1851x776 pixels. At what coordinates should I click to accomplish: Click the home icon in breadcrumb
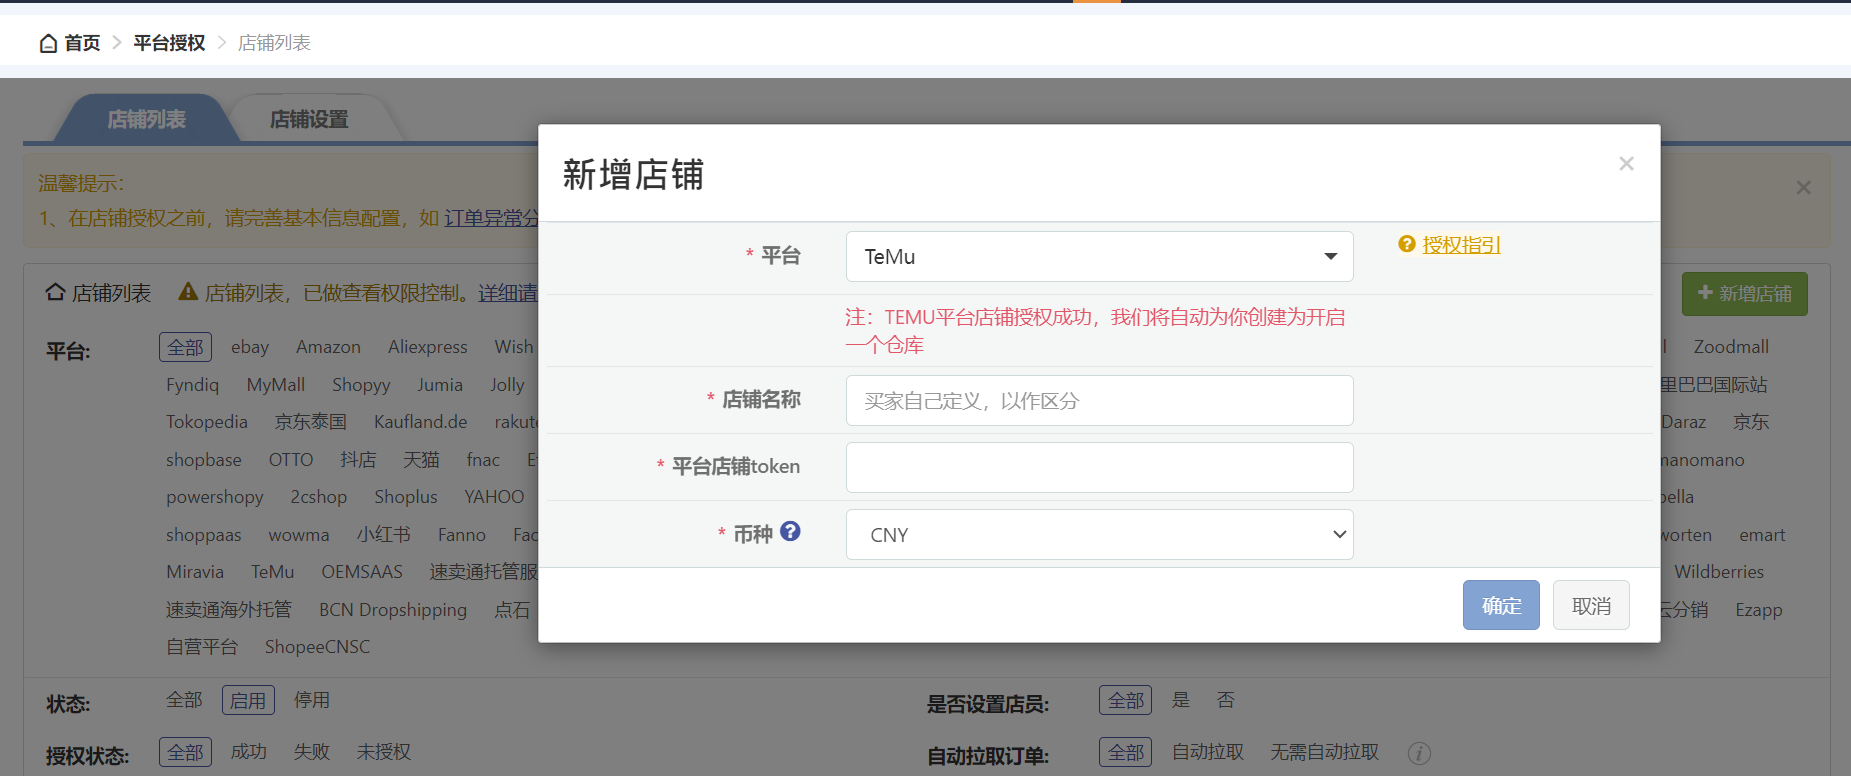(48, 43)
